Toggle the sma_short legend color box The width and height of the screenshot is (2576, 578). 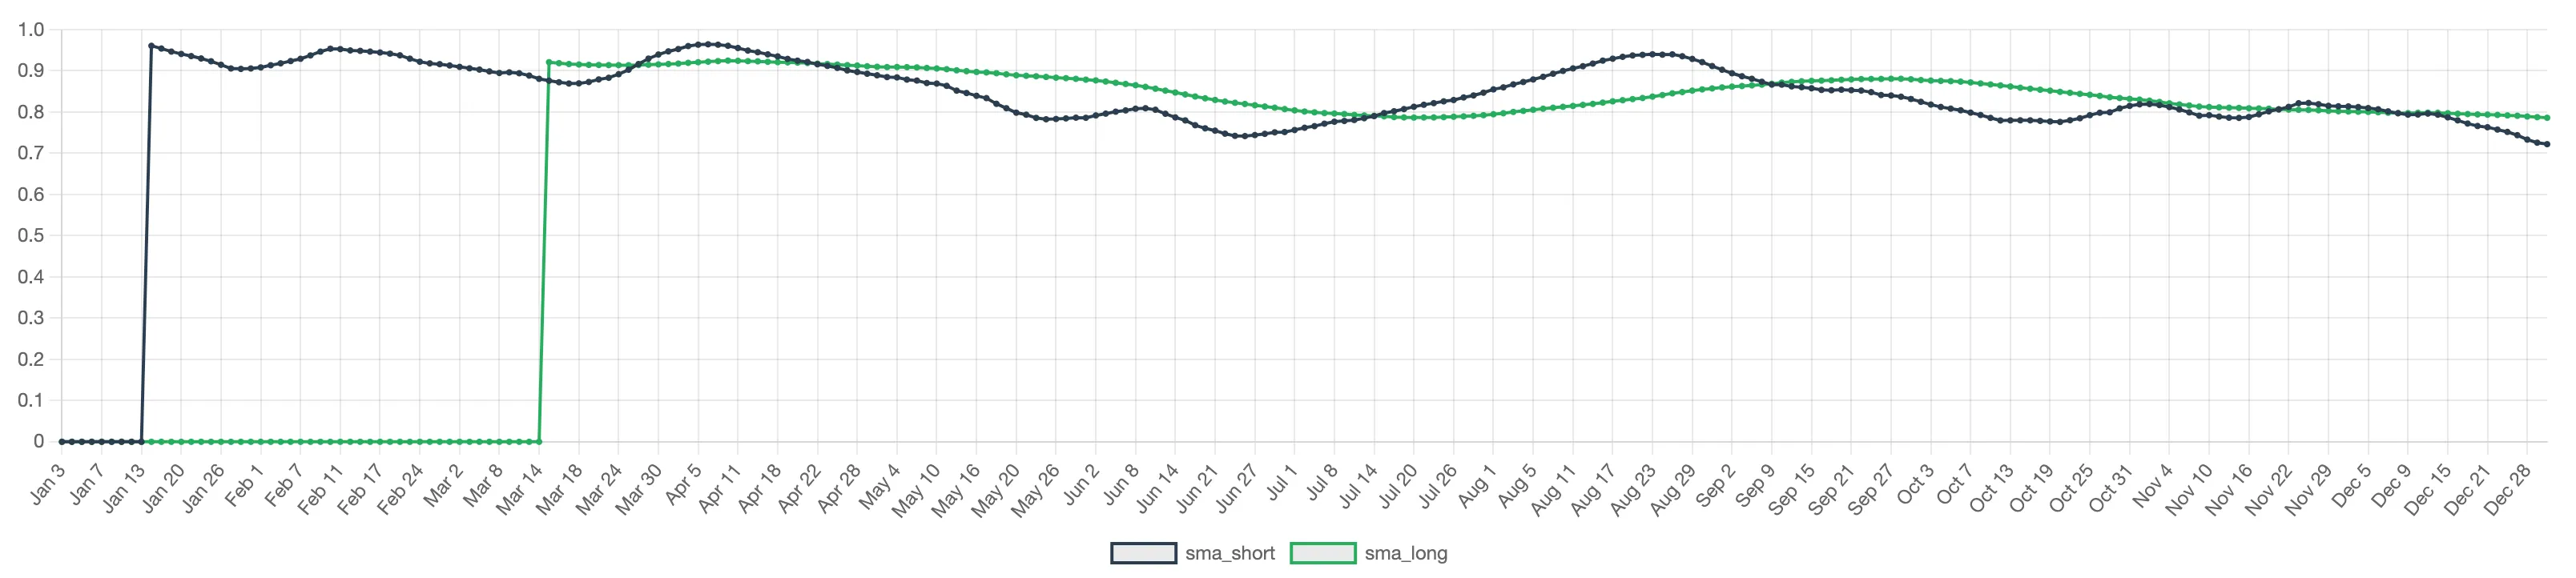coord(1142,553)
